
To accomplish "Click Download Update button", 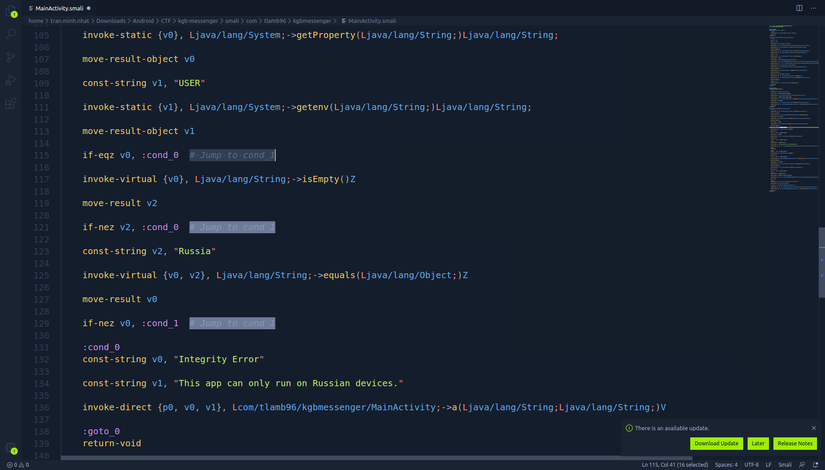I will click(x=716, y=443).
